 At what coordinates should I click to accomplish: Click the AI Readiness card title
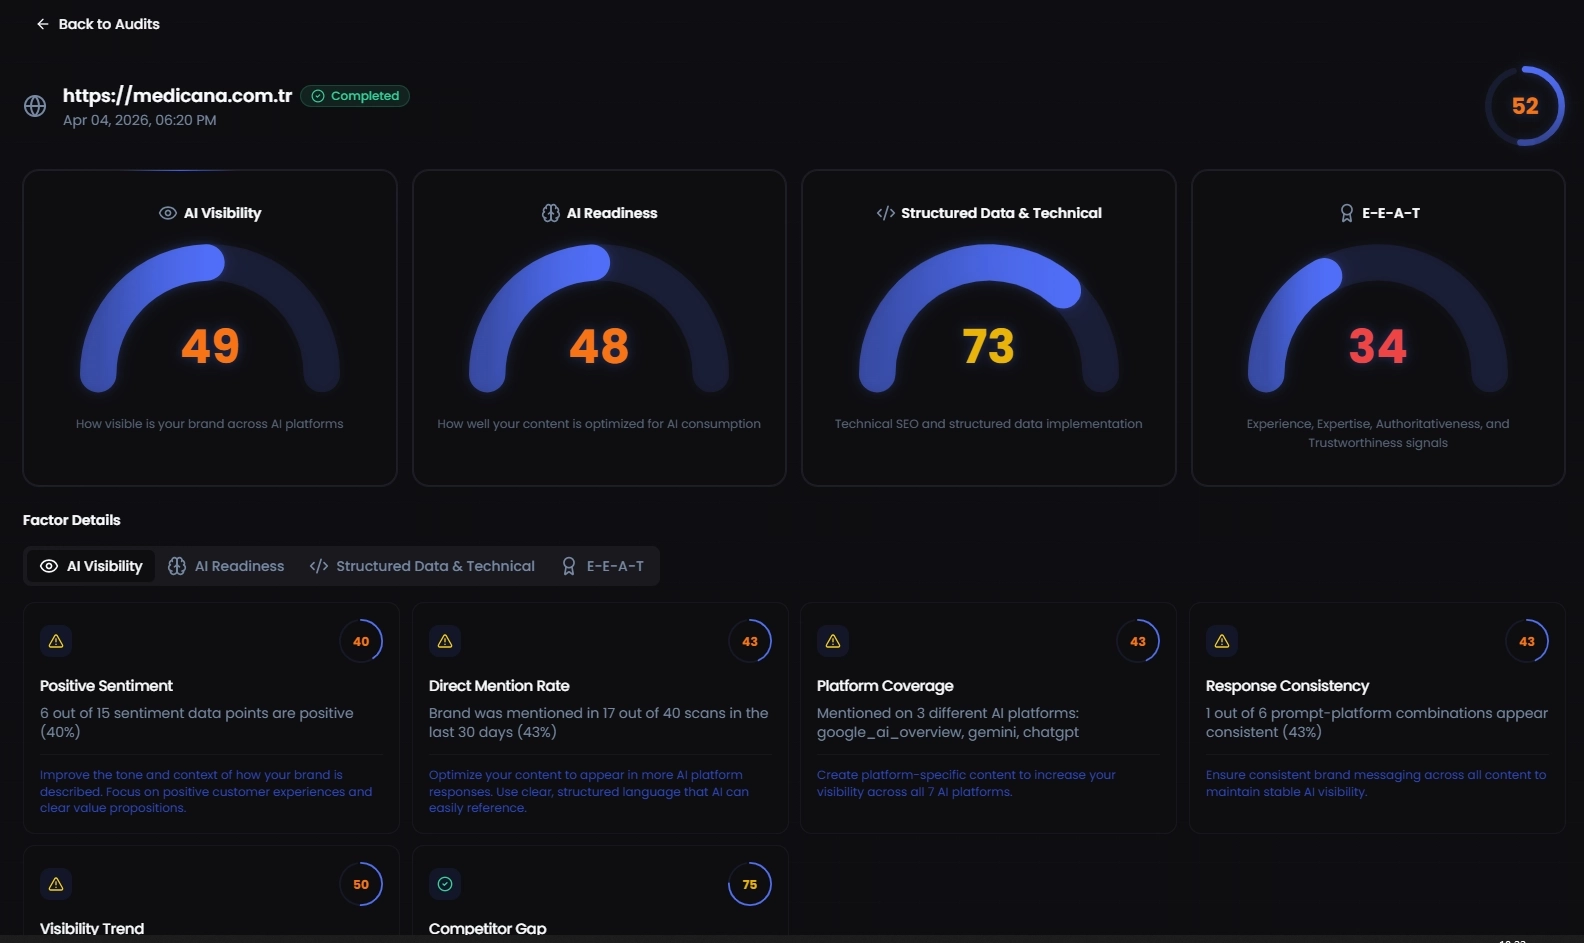(x=612, y=213)
